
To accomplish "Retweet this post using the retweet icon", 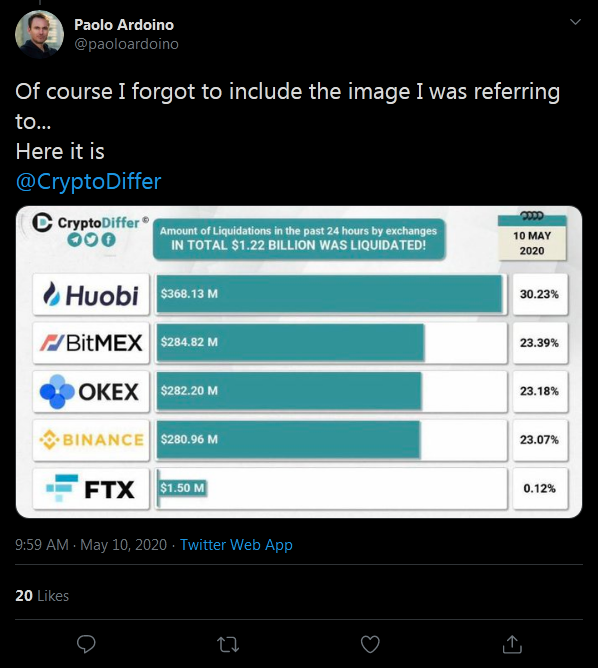I will pos(228,645).
